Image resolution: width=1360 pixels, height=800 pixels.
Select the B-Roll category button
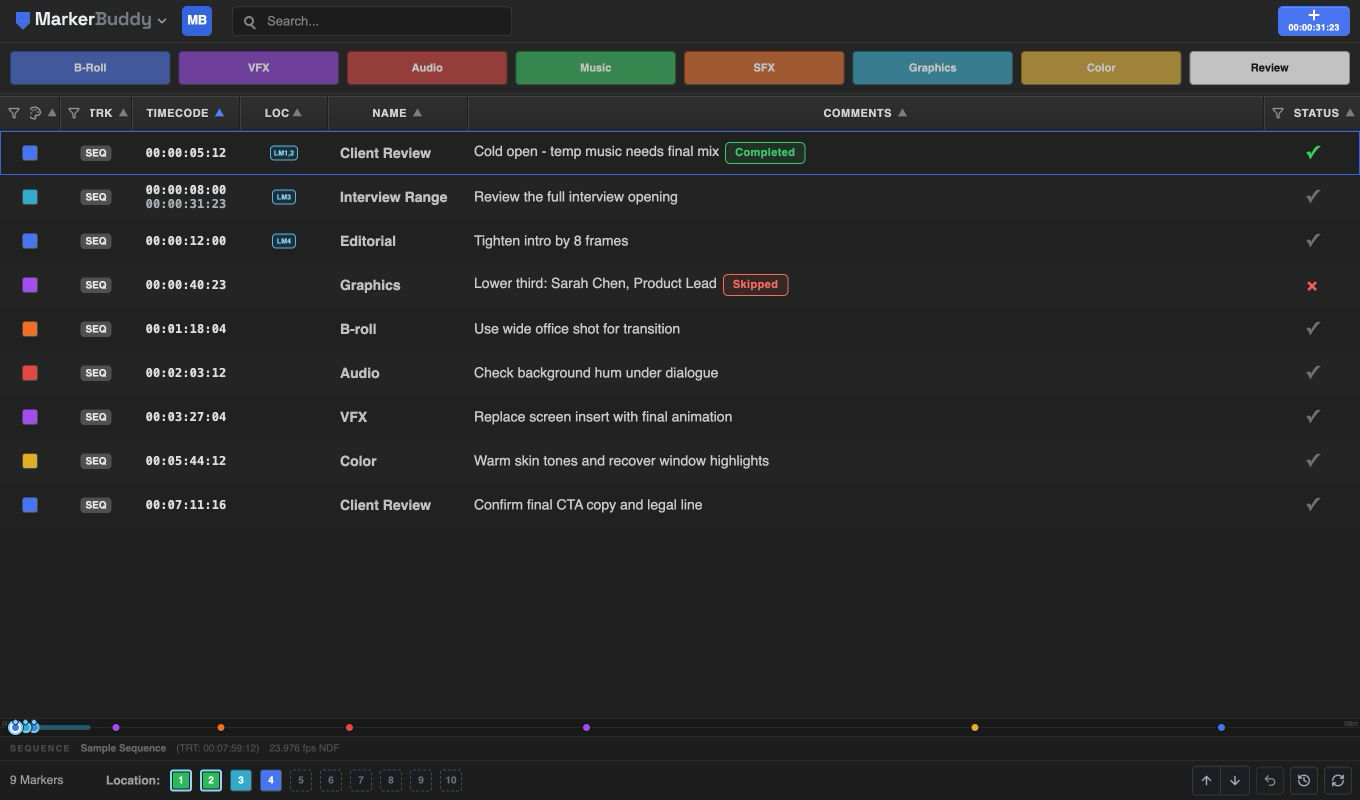click(90, 68)
